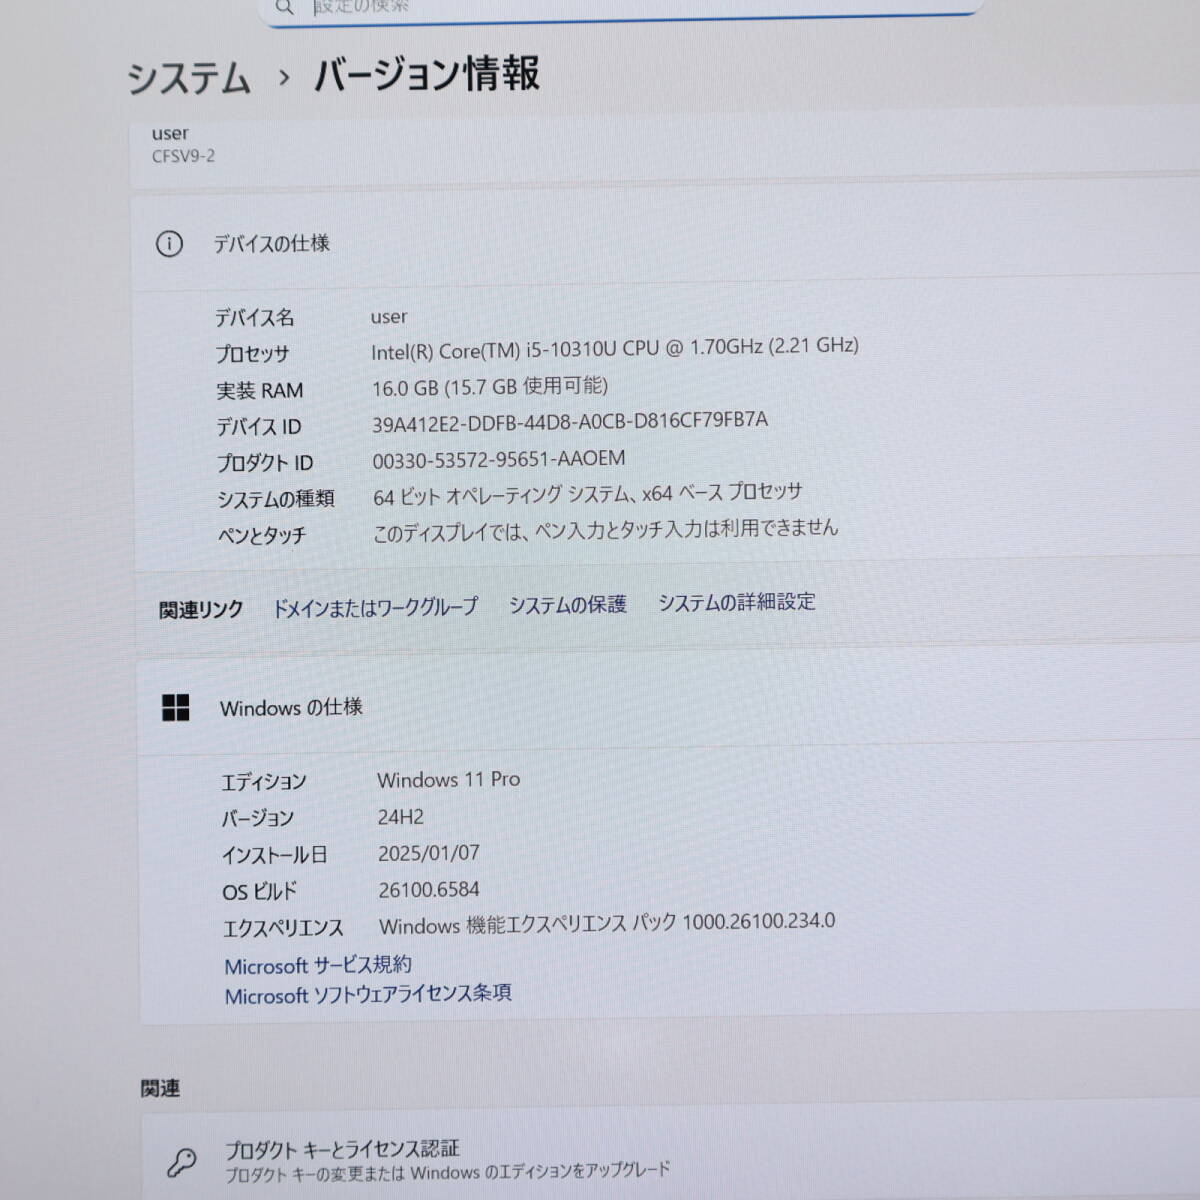Open Microsoft サービス規約 link
Screen dimensions: 1200x1200
tap(318, 965)
